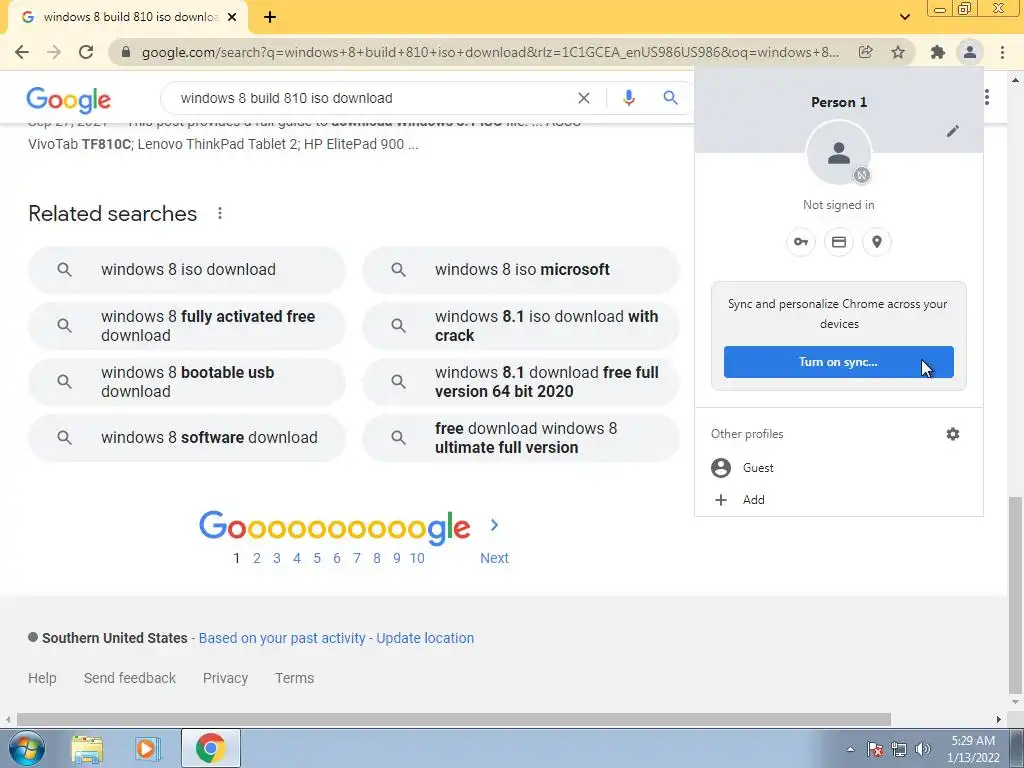The image size is (1024, 768).
Task: Search windows 8 iso download suggestion
Action: pos(187,270)
